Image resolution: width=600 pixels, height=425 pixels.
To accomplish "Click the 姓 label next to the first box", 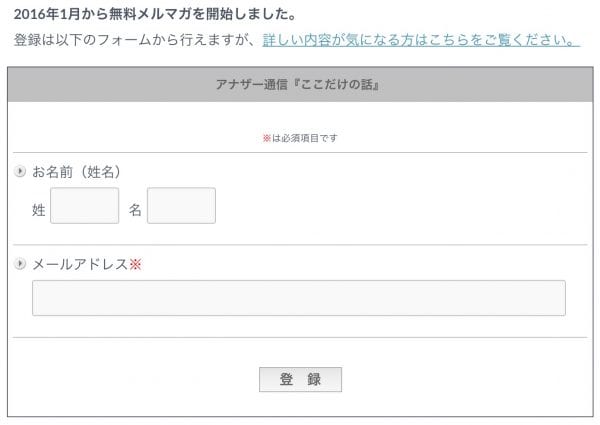I will 39,210.
